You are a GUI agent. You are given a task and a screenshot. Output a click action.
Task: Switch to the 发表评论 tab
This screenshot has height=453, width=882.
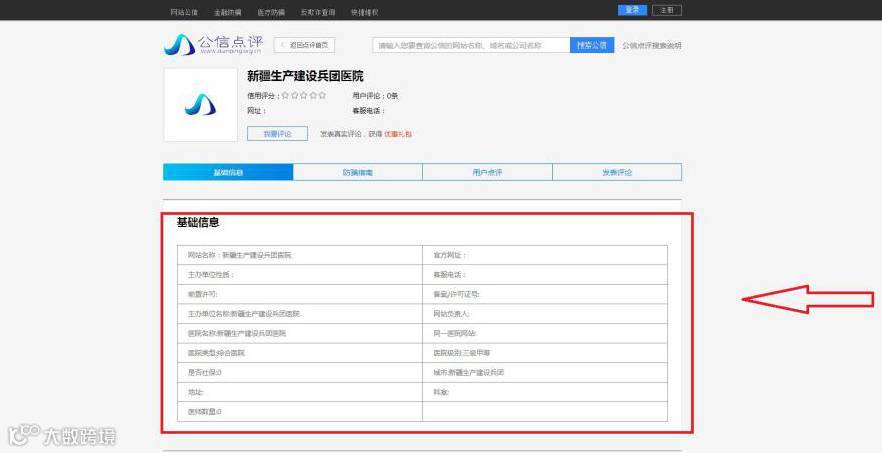pos(617,172)
